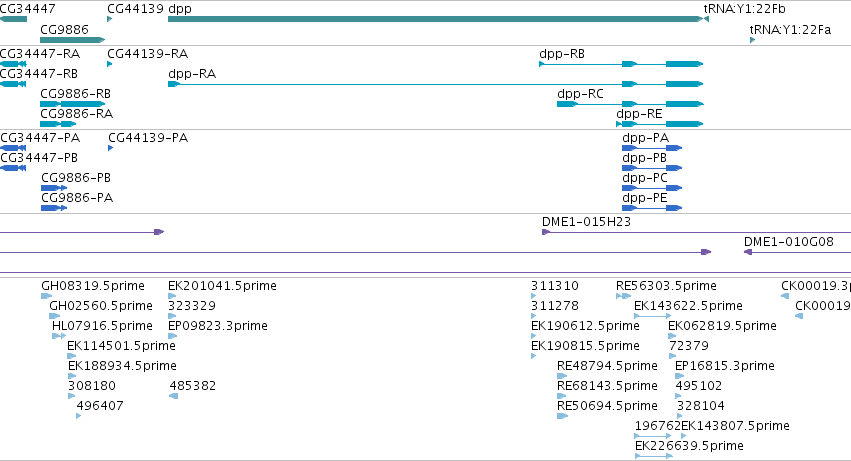This screenshot has width=851, height=461.
Task: Select the dpp-RA transcript start exon
Action: point(174,84)
